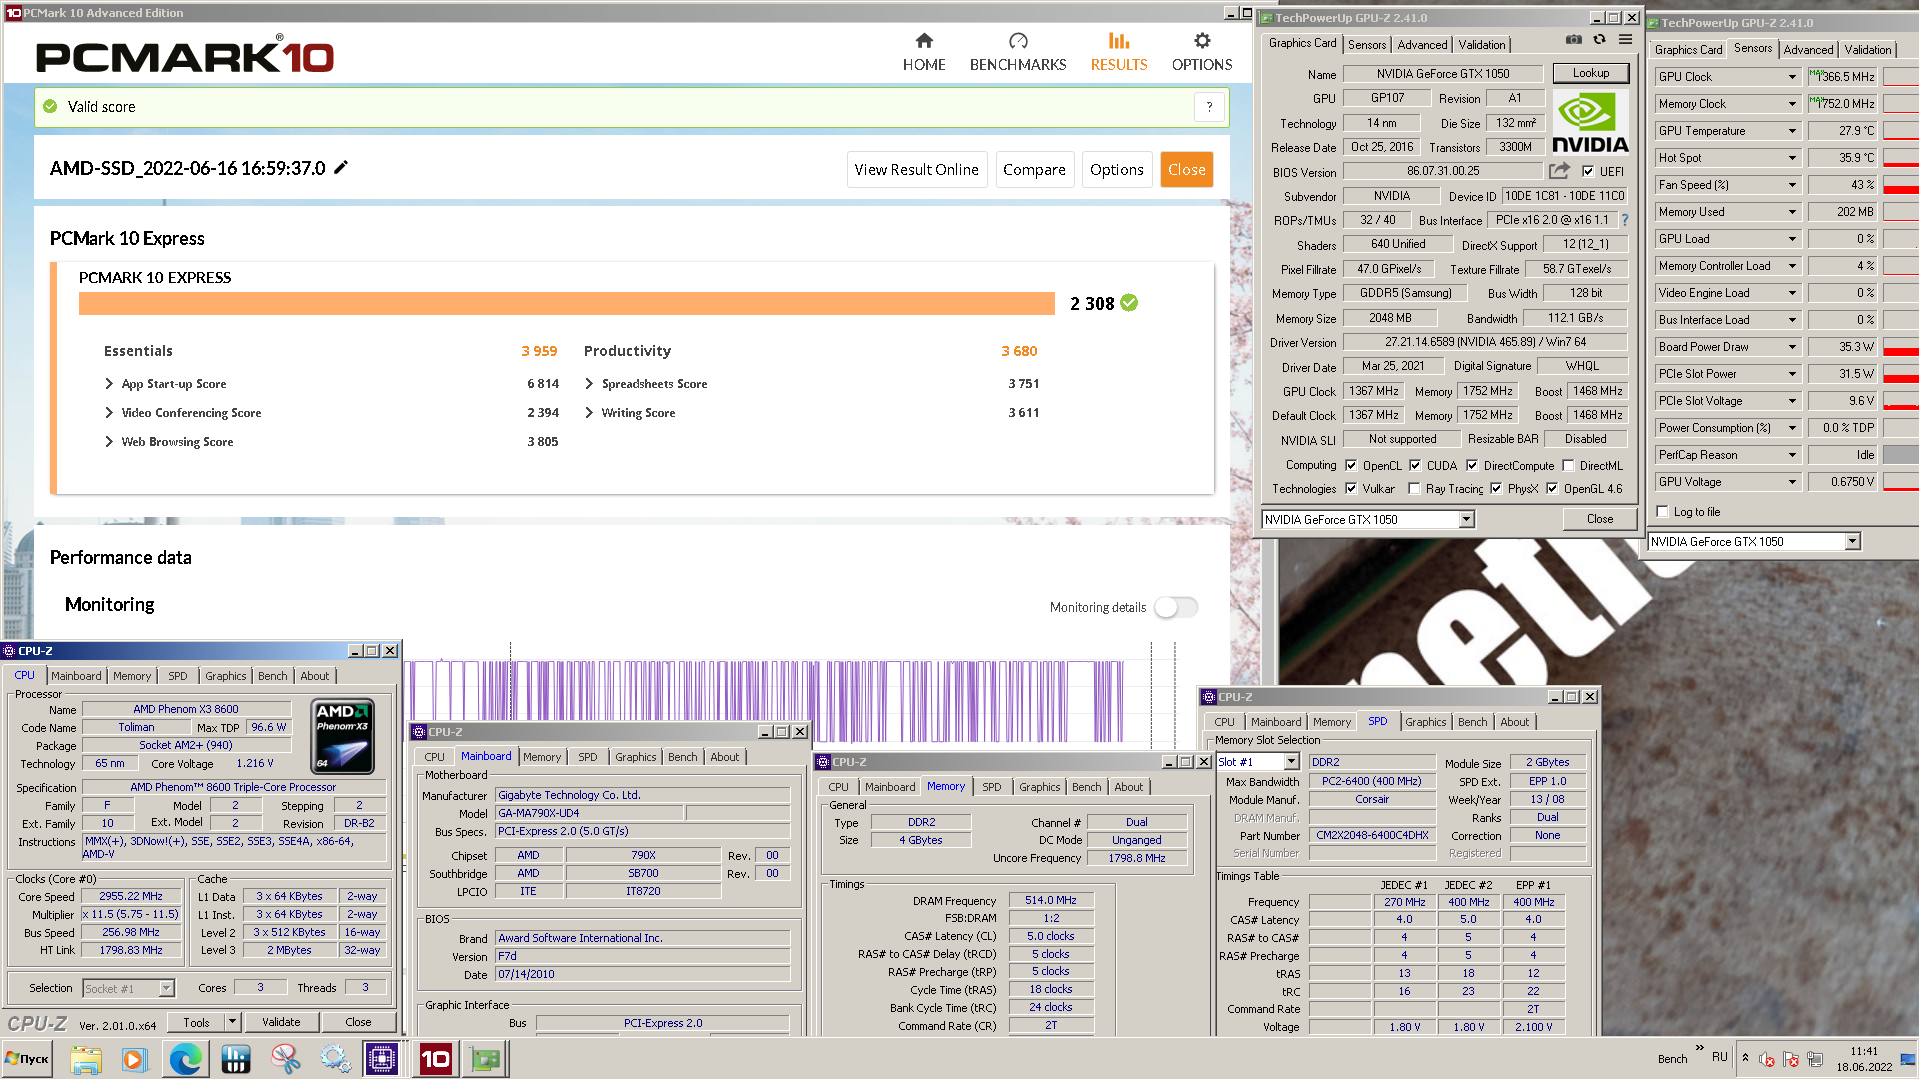Select the Validation tab in GPU-Z Sensors window
Image resolution: width=1919 pixels, height=1079 pixels.
pos(1867,50)
